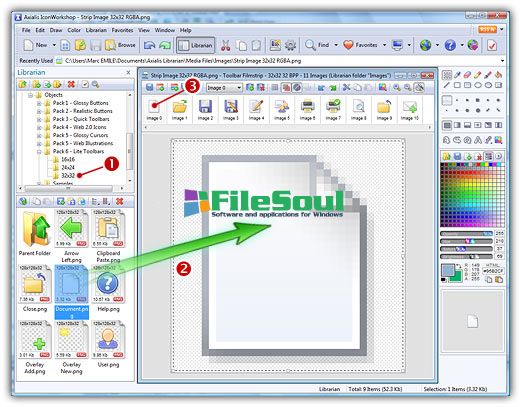Expand the Pack 4 - Web 2.0 Icons node
Image resolution: width=530 pixels, height=407 pixels.
coord(40,129)
